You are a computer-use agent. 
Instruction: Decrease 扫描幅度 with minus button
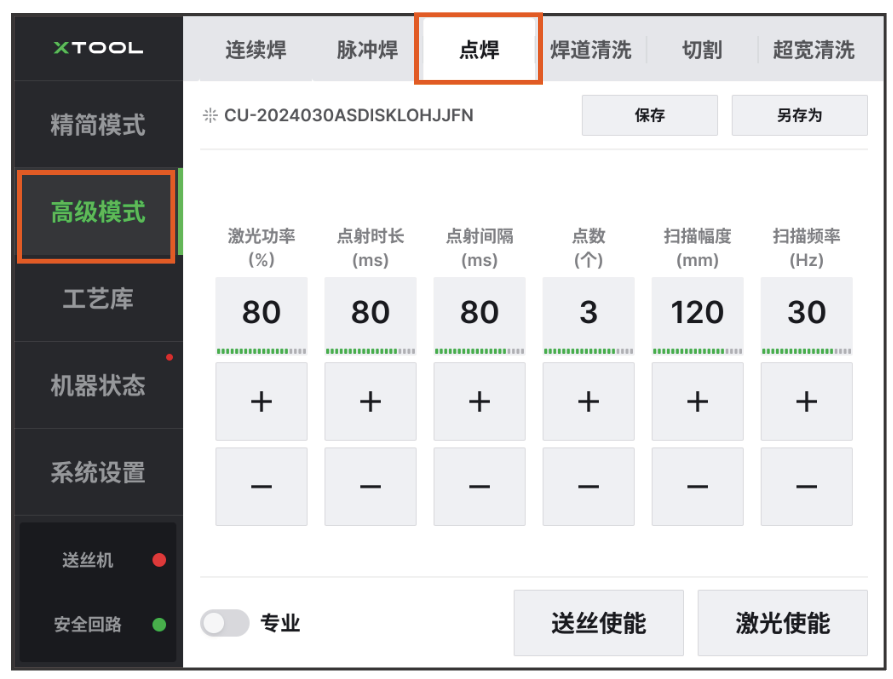tap(697, 486)
